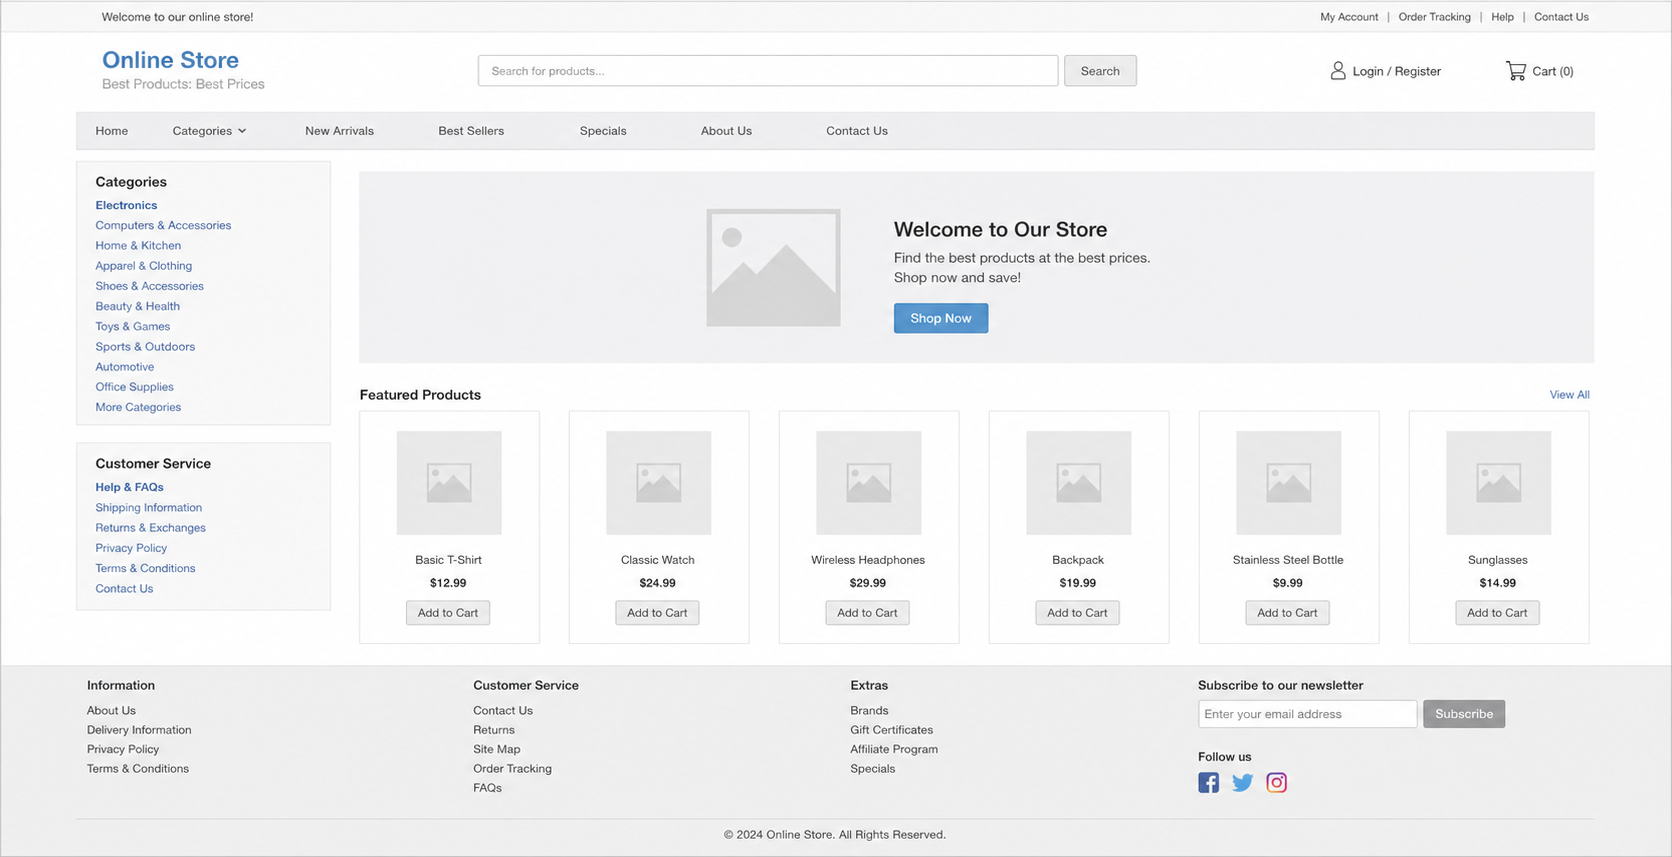Open Returns & Exchanges link
Viewport: 1672px width, 857px height.
[150, 528]
